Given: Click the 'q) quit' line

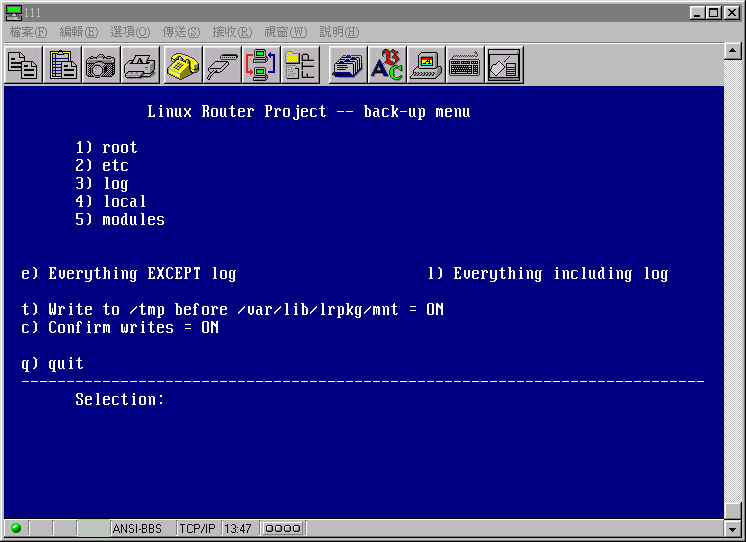Looking at the screenshot, I should pyautogui.click(x=52, y=364).
